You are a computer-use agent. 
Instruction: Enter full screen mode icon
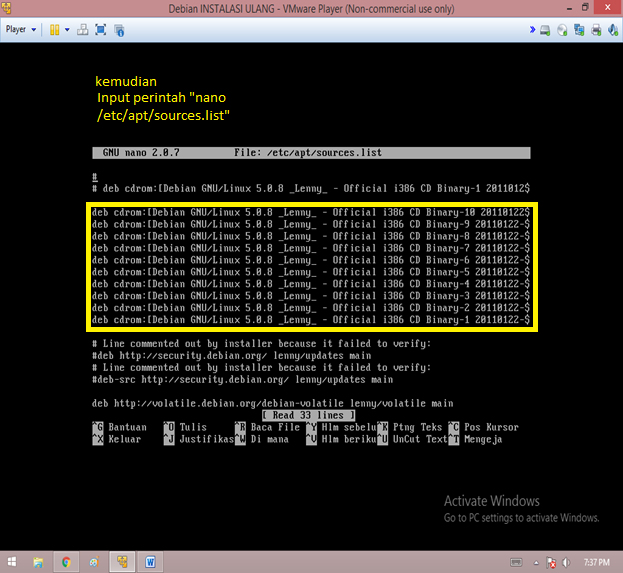click(101, 30)
